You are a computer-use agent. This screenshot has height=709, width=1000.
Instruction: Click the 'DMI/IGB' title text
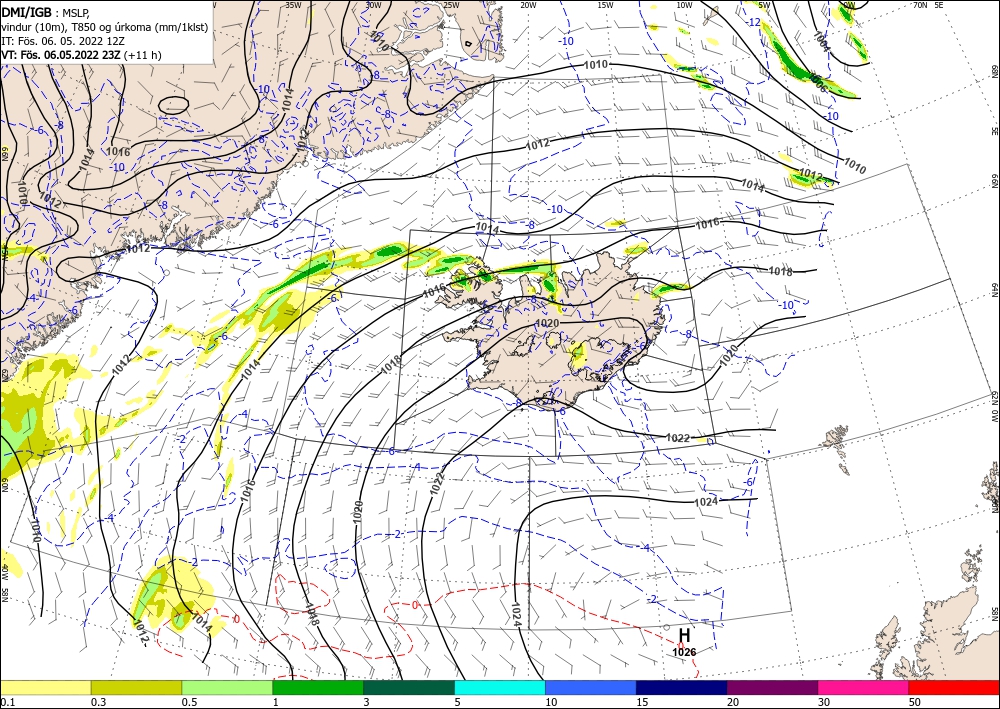tap(27, 11)
